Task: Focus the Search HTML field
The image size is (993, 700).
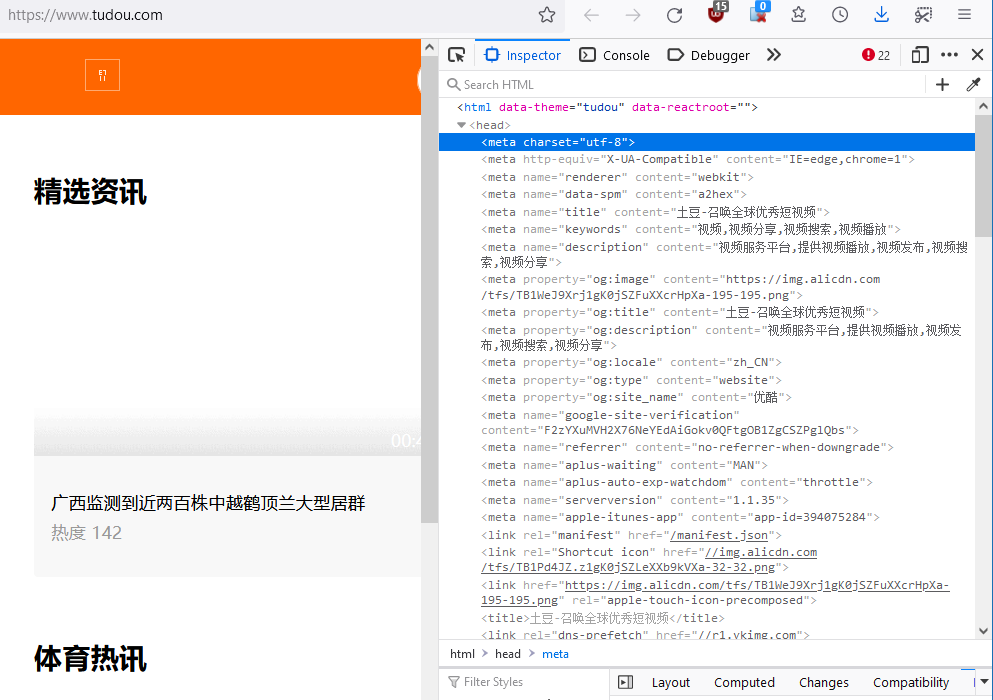Action: (x=681, y=84)
